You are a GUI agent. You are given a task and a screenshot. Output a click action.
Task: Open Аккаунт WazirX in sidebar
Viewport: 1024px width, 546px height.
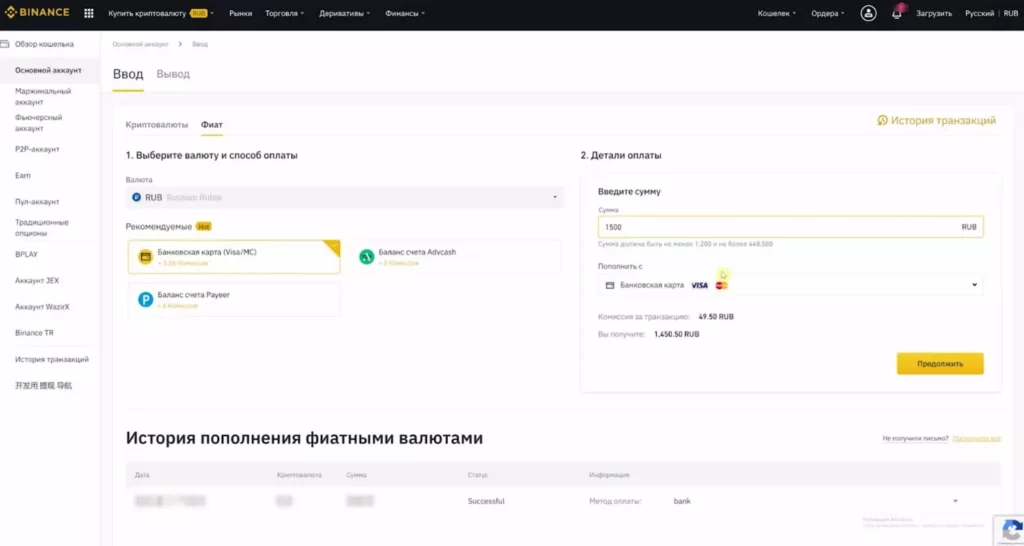(42, 307)
